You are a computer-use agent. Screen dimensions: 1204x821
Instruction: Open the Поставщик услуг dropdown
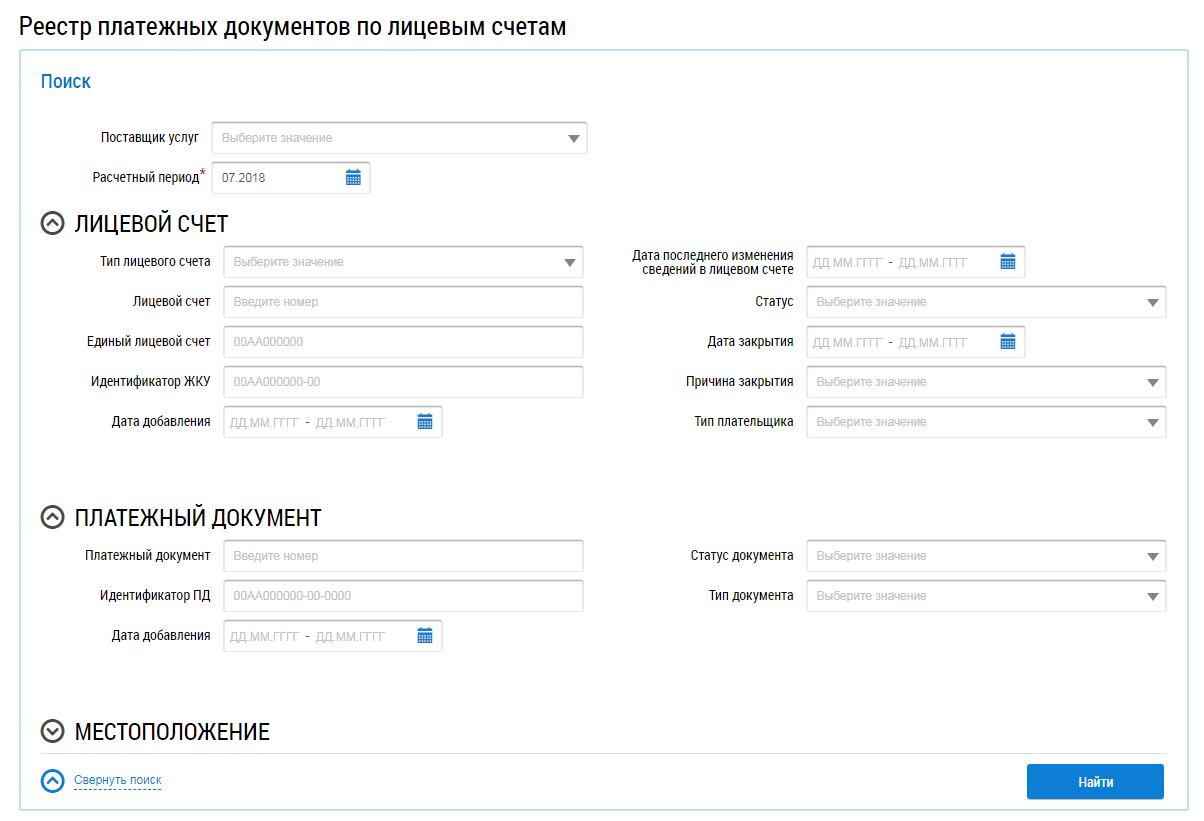click(x=400, y=138)
